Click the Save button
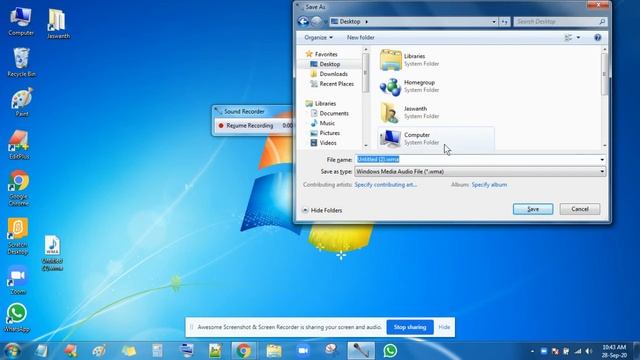The width and height of the screenshot is (640, 360). click(533, 209)
